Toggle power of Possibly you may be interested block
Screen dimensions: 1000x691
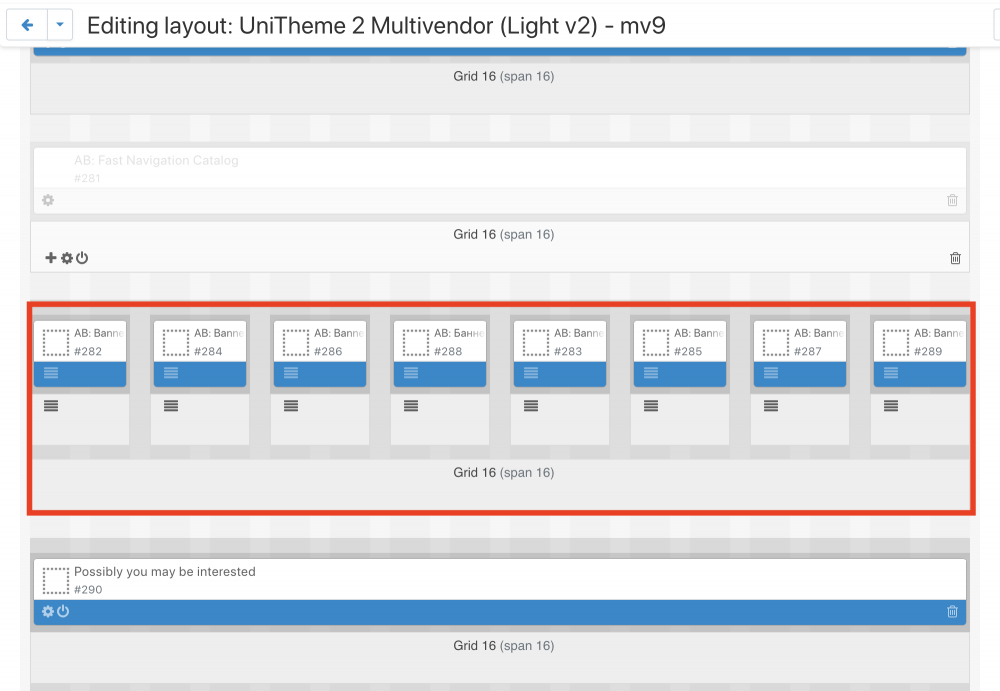click(63, 612)
